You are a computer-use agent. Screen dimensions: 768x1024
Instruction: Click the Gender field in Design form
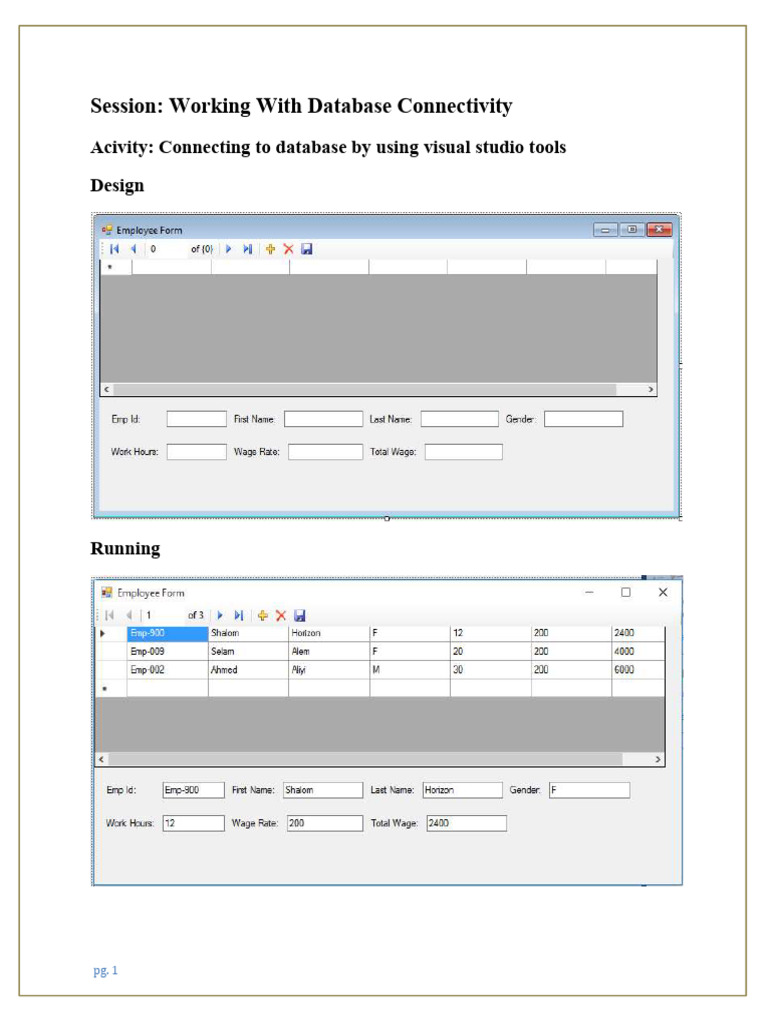pos(583,419)
